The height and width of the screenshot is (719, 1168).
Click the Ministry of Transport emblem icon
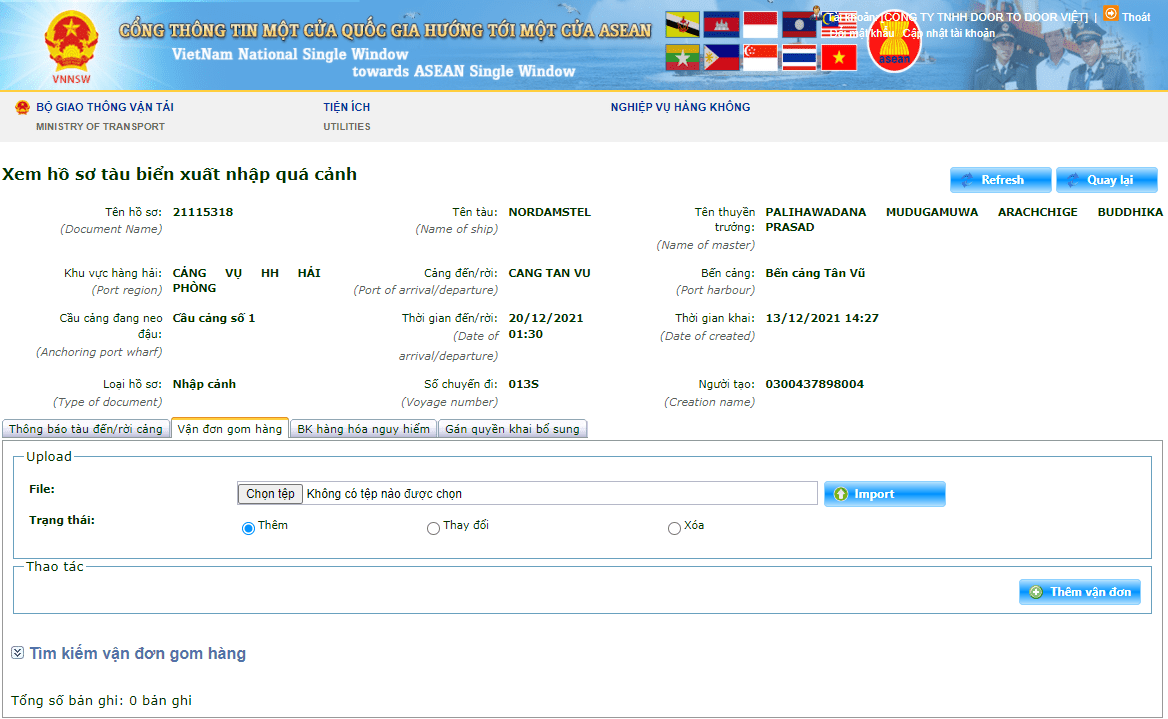[22, 108]
